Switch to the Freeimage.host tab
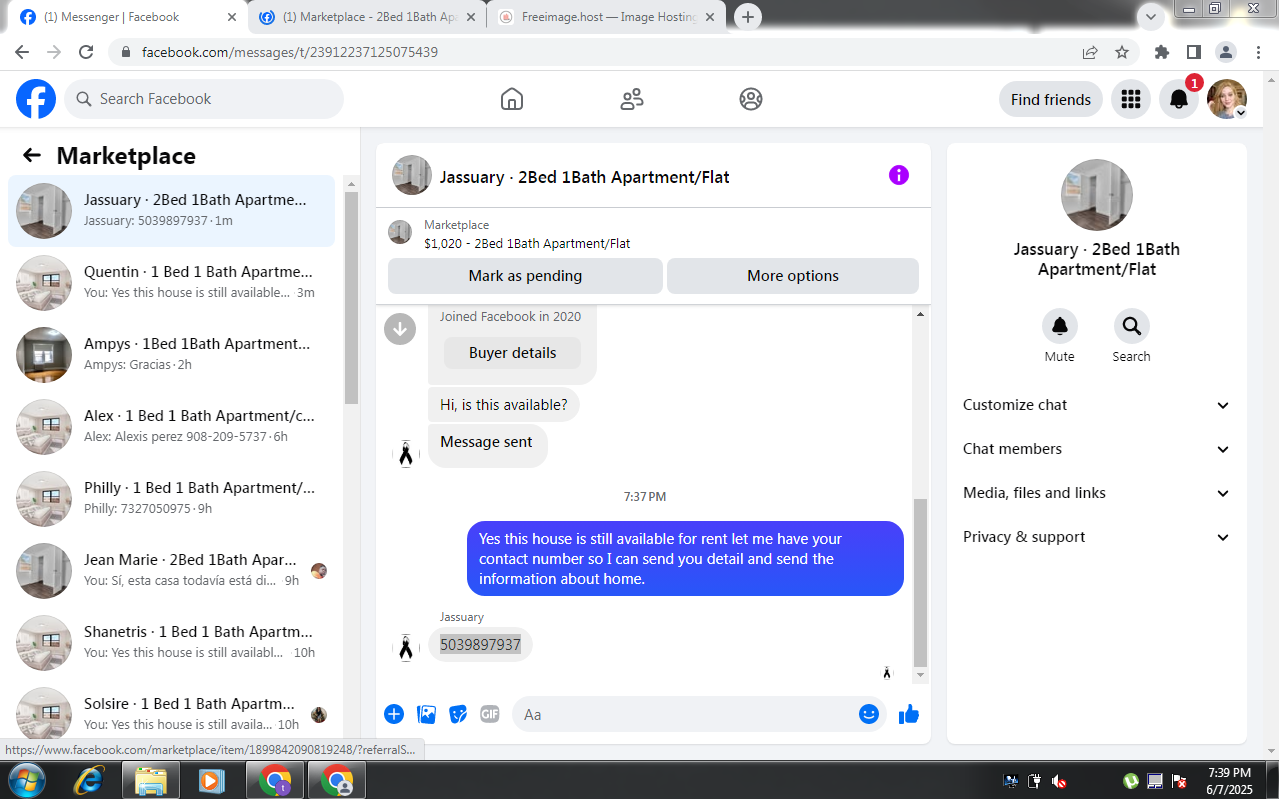The image size is (1279, 799). (607, 17)
